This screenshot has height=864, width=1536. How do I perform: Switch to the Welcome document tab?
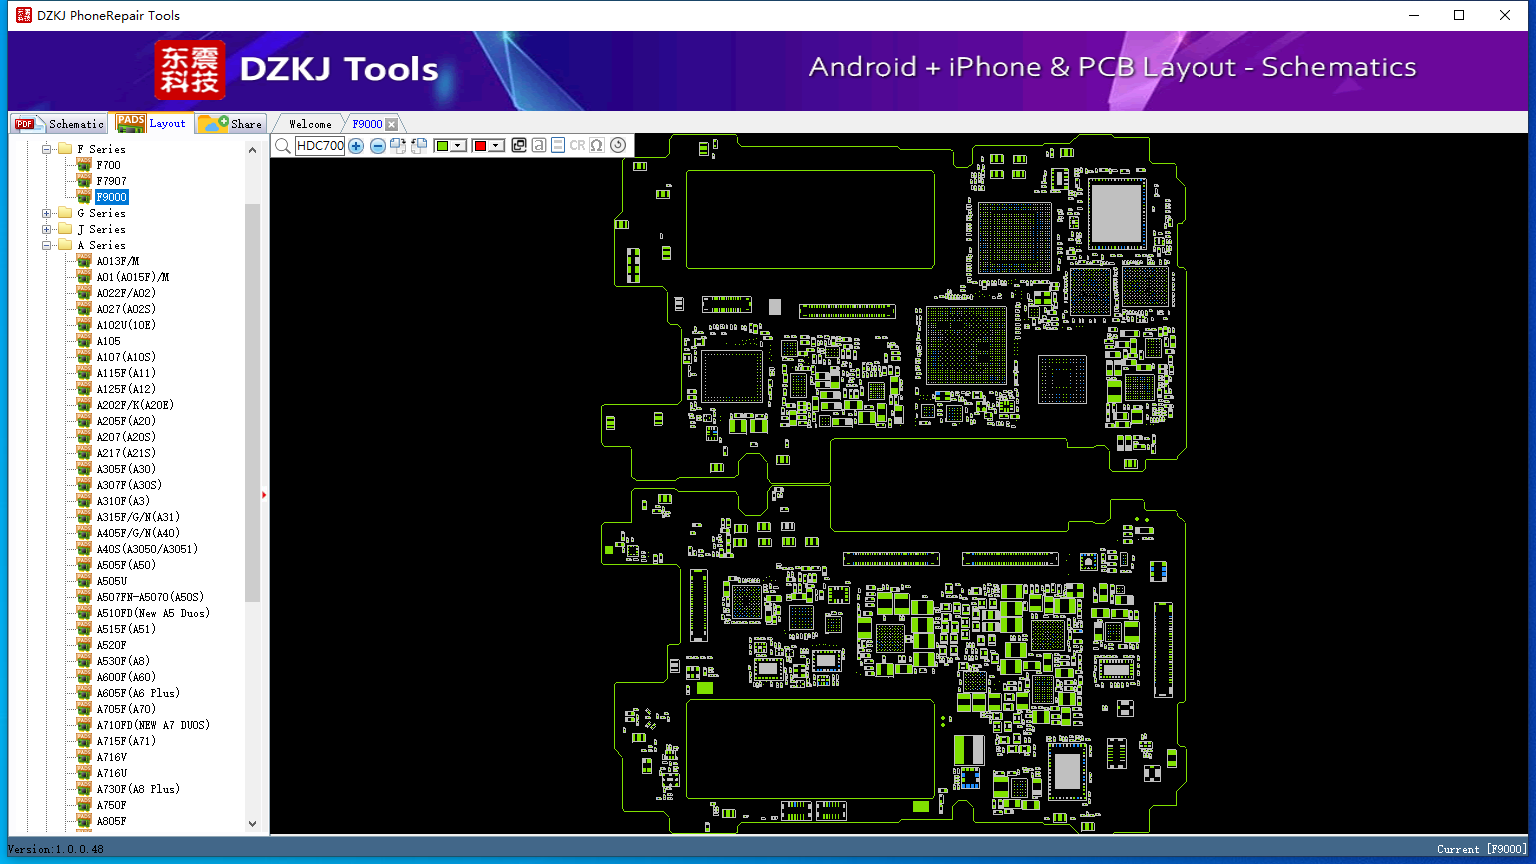click(x=310, y=124)
